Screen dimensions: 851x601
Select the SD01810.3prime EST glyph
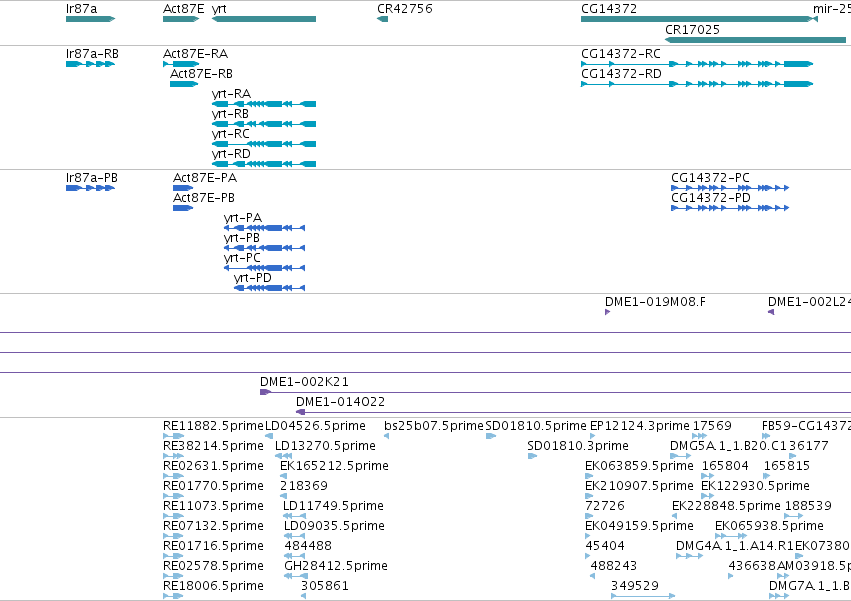532,456
